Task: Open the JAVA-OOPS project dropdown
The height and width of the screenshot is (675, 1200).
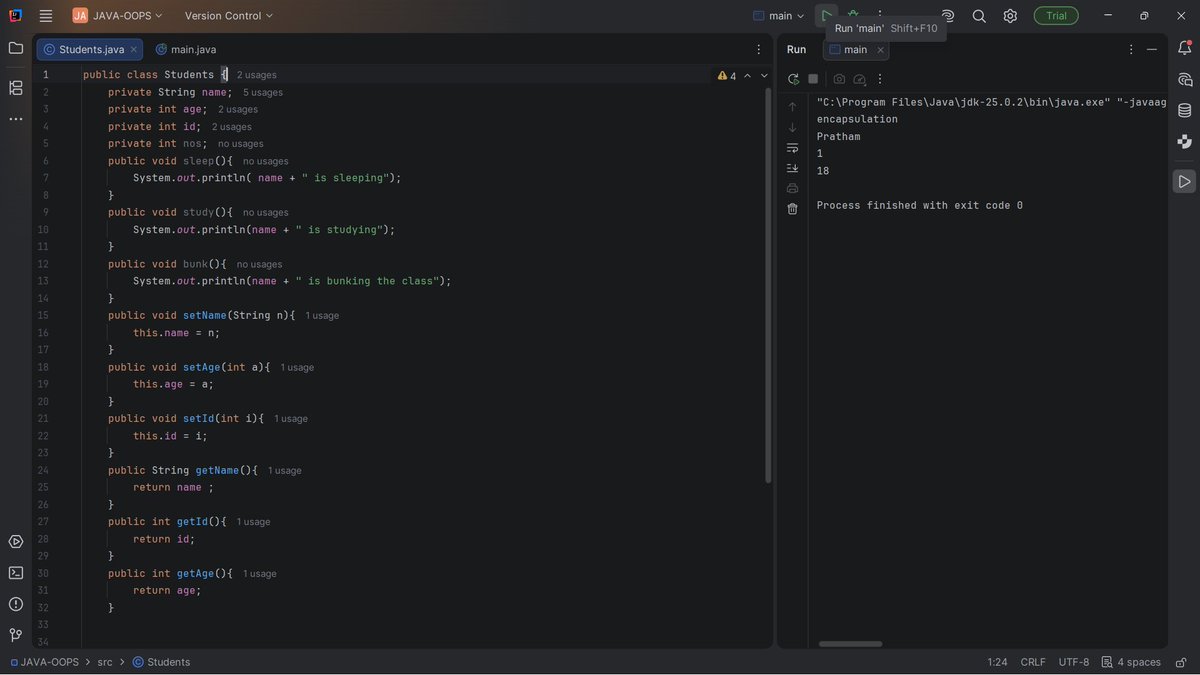Action: (x=117, y=16)
